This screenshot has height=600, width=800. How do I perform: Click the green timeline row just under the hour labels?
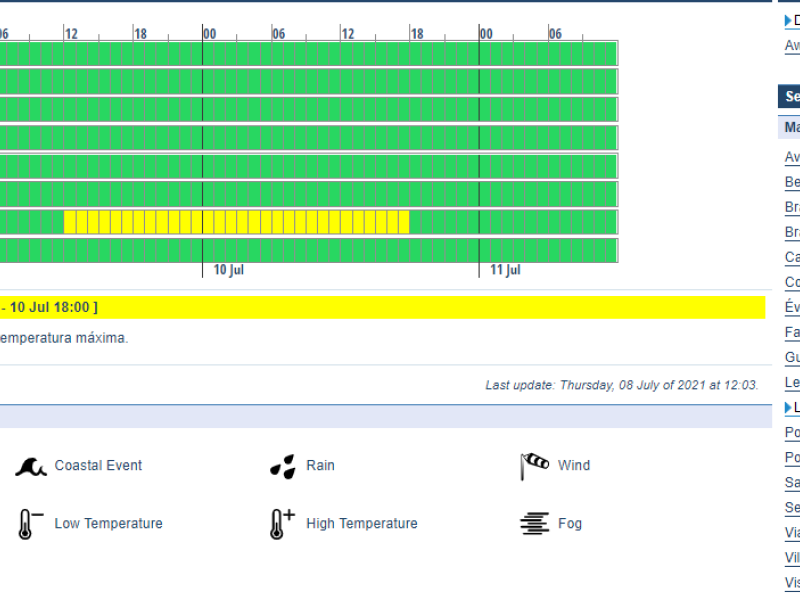(x=309, y=54)
